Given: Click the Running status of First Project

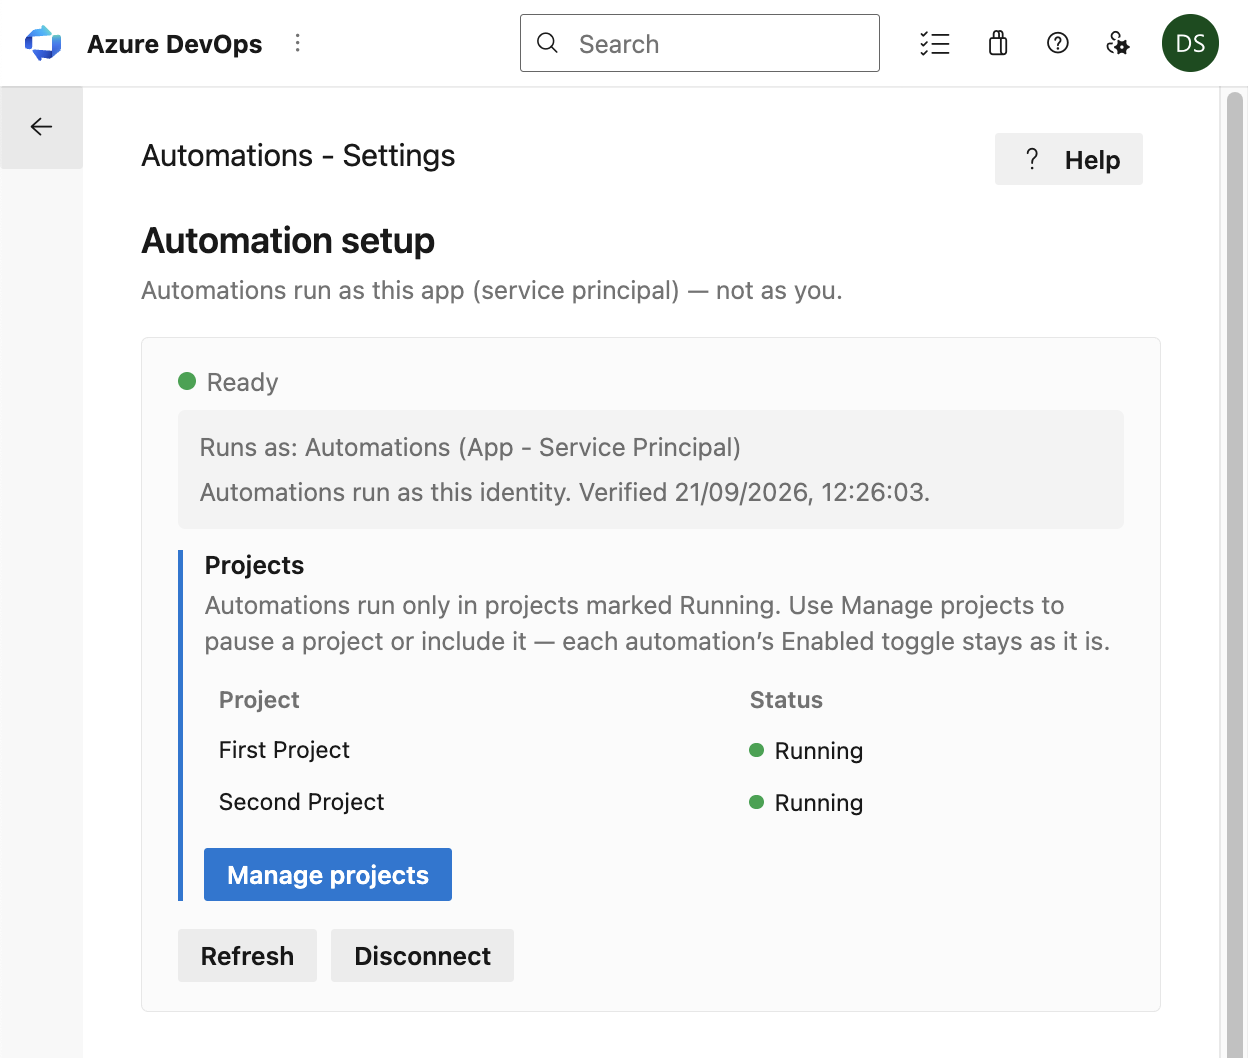Looking at the screenshot, I should click(x=806, y=751).
